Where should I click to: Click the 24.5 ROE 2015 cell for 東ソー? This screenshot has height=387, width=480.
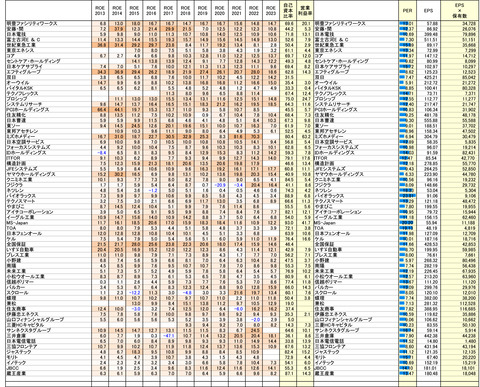[134, 126]
